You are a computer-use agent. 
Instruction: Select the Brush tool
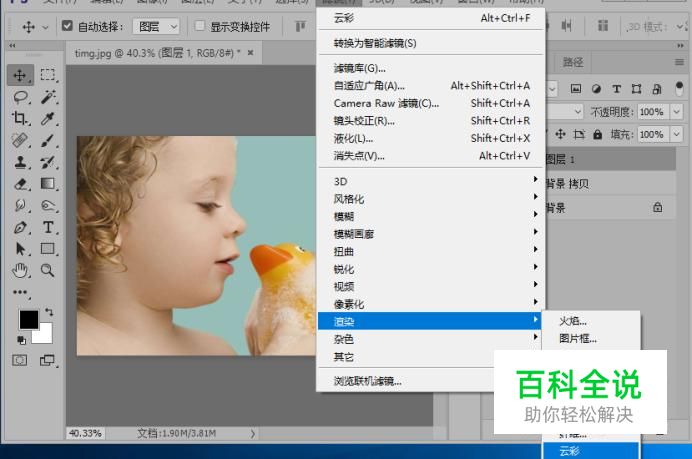48,140
